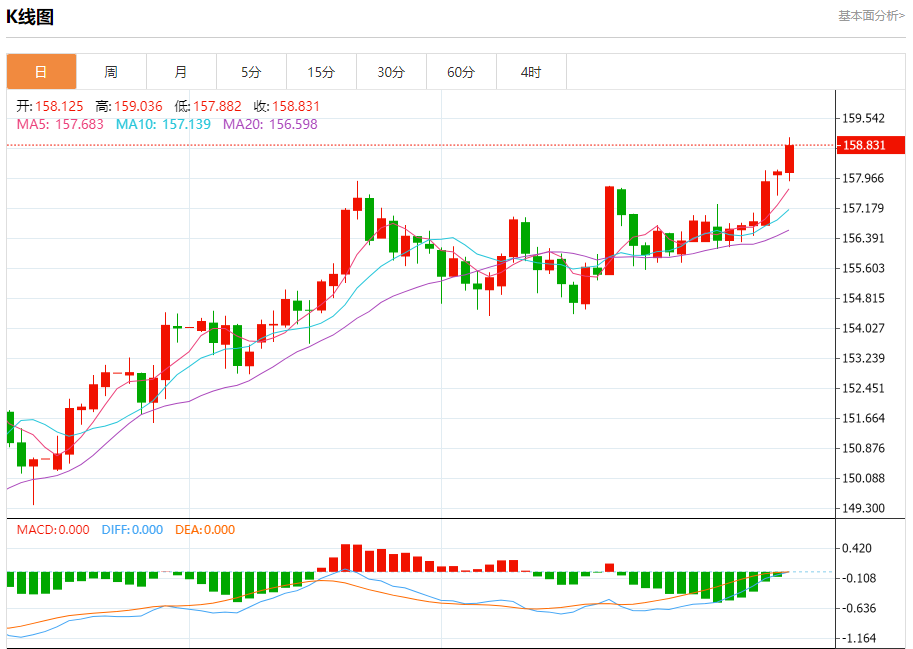
Task: Click the red 158.831 current price tag
Action: pos(866,146)
